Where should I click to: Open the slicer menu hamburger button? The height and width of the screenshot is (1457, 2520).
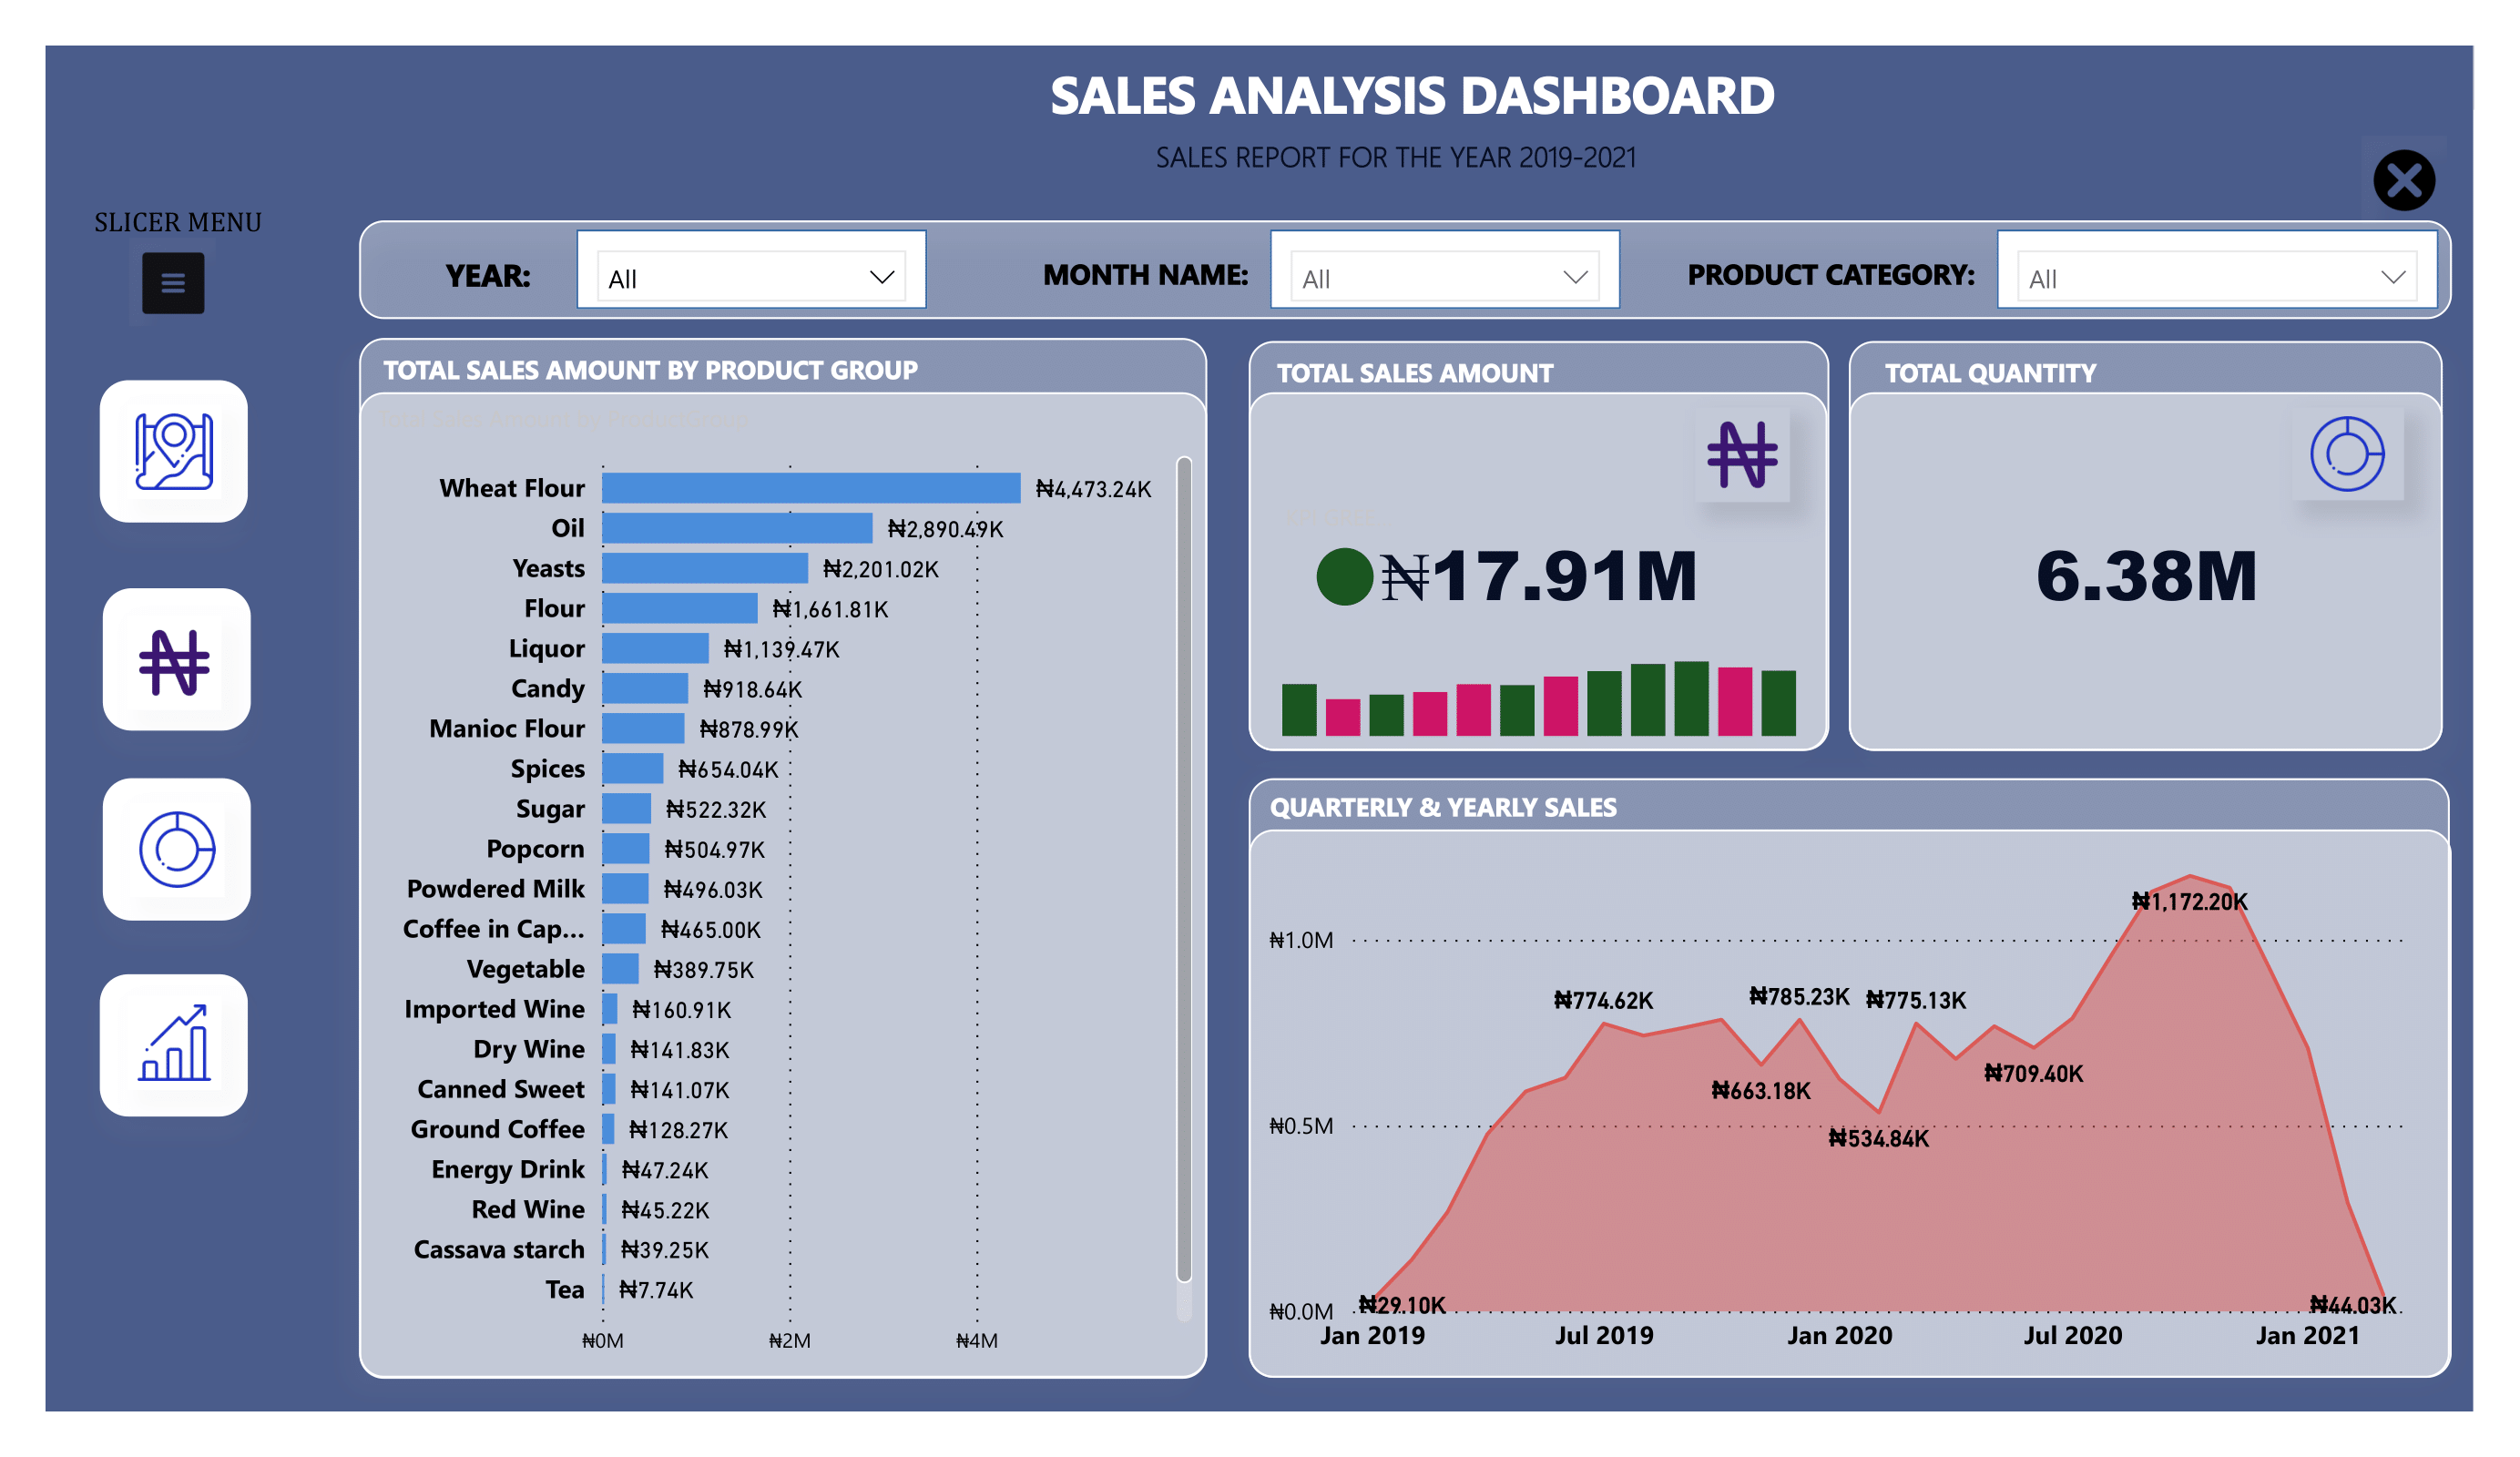[173, 283]
